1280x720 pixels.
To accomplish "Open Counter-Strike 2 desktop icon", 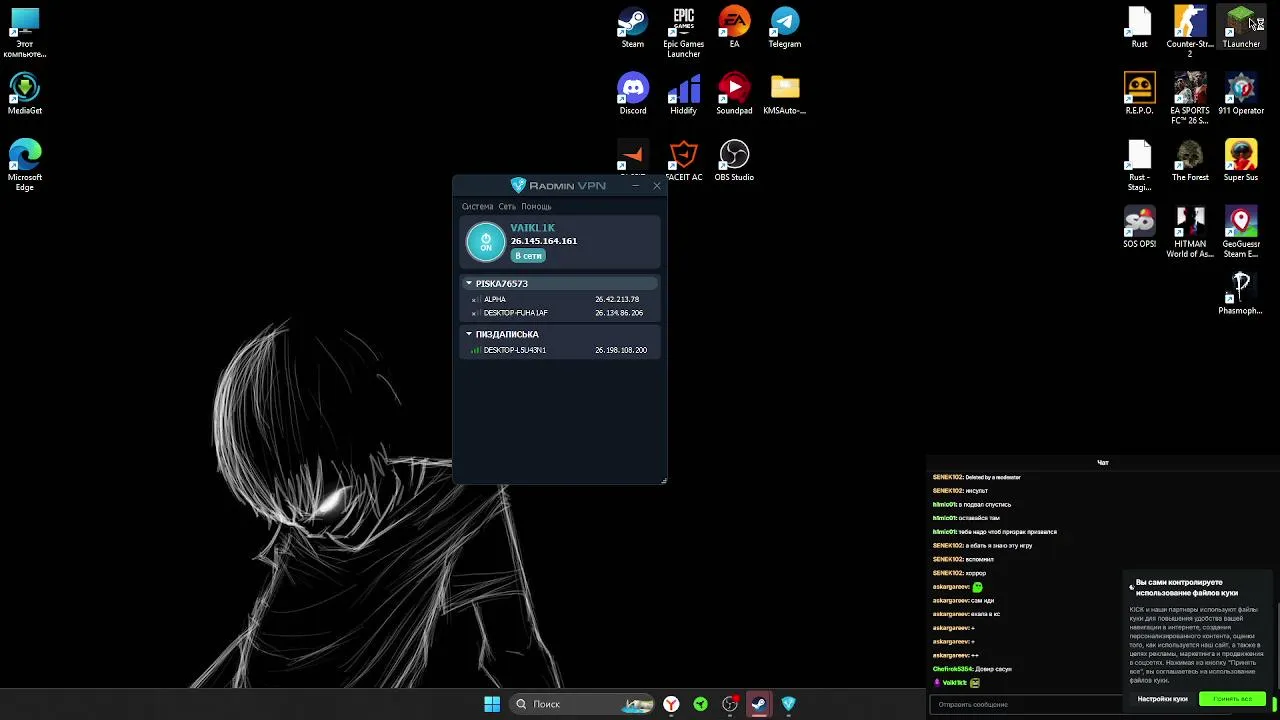I will 1190,32.
